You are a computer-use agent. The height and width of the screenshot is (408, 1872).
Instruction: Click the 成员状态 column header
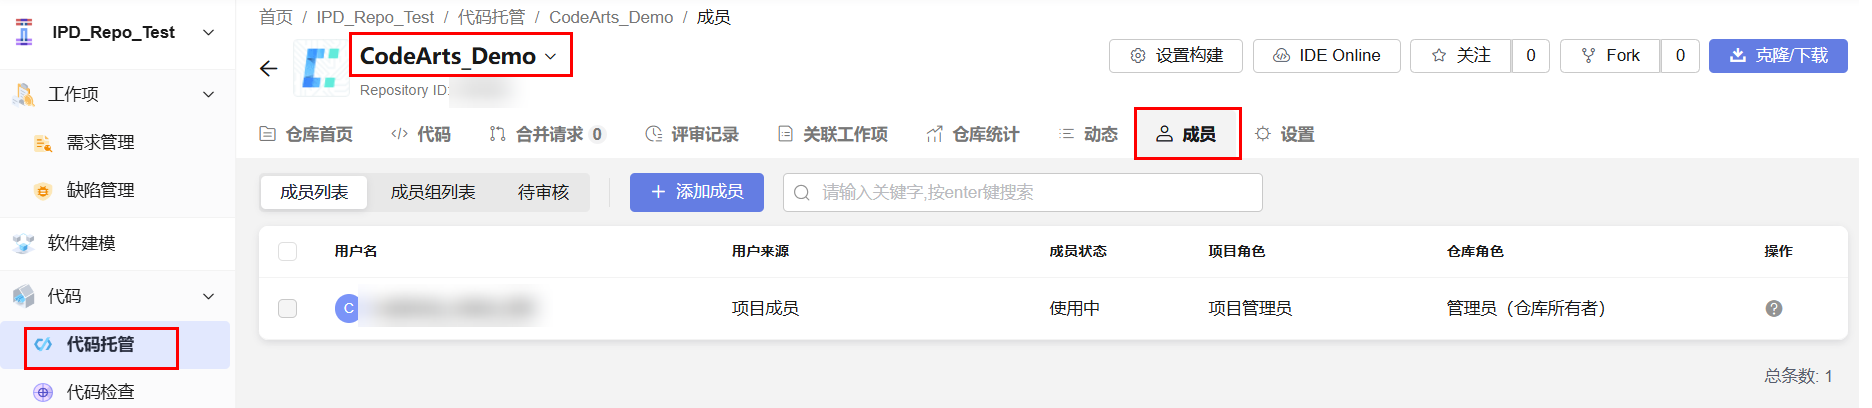pyautogui.click(x=1078, y=251)
